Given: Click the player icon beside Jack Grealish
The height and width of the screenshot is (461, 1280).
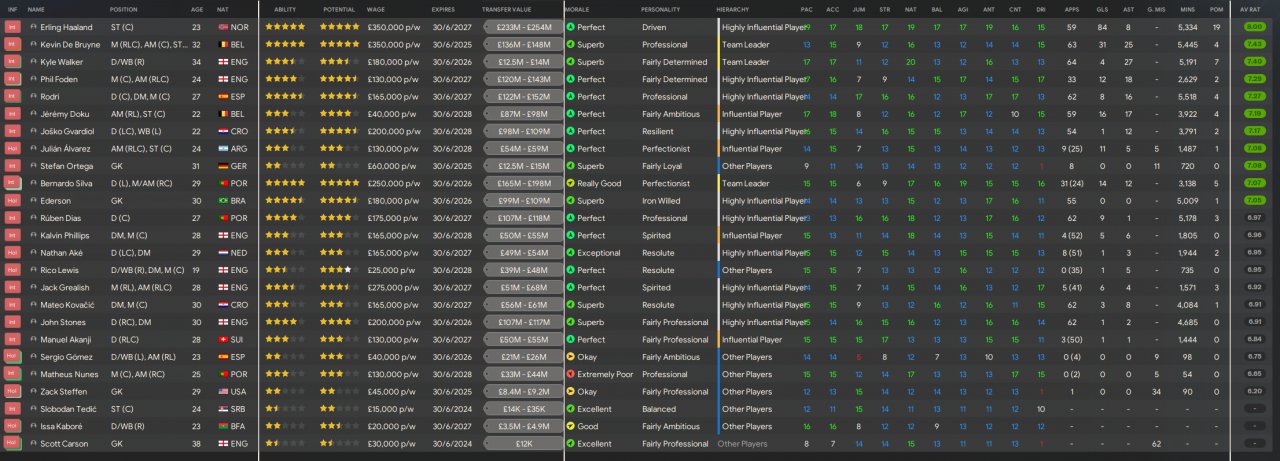Looking at the screenshot, I should pyautogui.click(x=33, y=288).
